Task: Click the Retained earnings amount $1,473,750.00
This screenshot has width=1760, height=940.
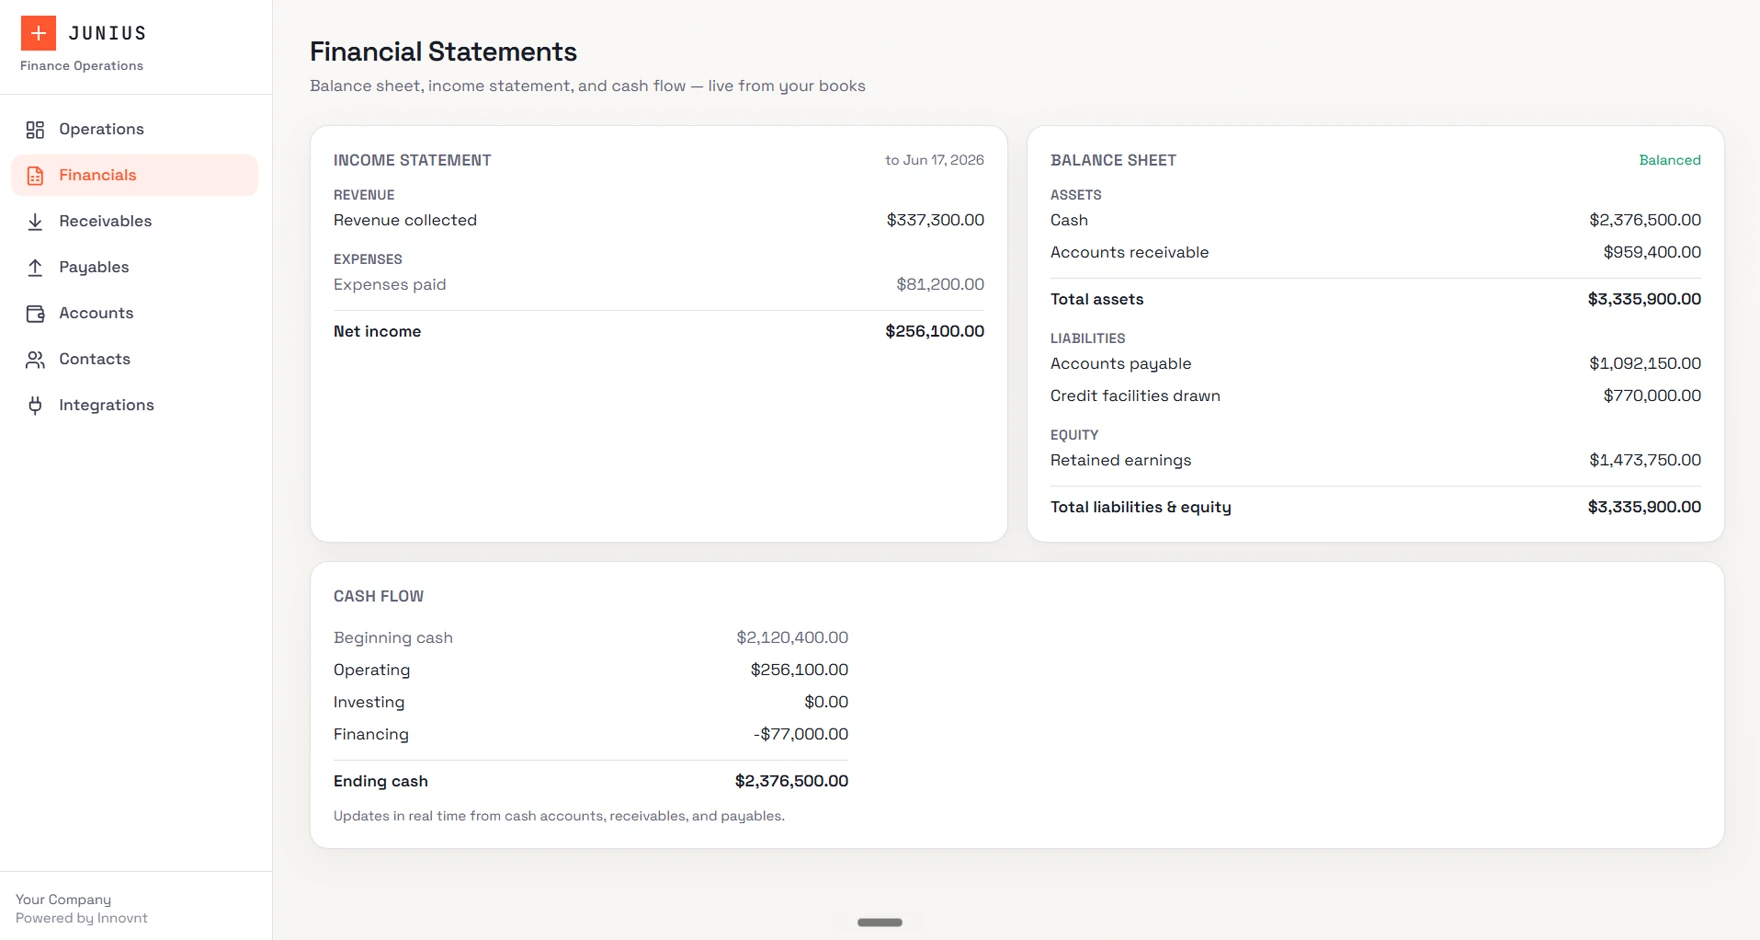Action: click(1645, 460)
